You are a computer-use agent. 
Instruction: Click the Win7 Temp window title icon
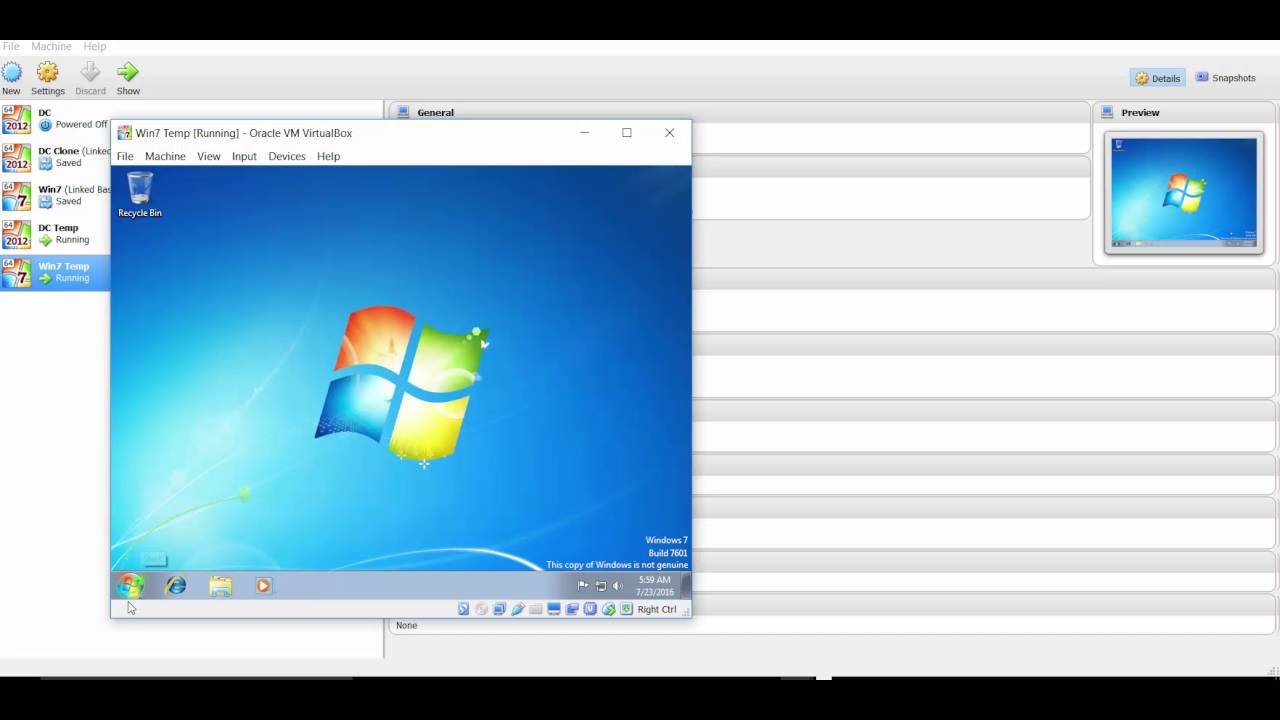pyautogui.click(x=124, y=133)
